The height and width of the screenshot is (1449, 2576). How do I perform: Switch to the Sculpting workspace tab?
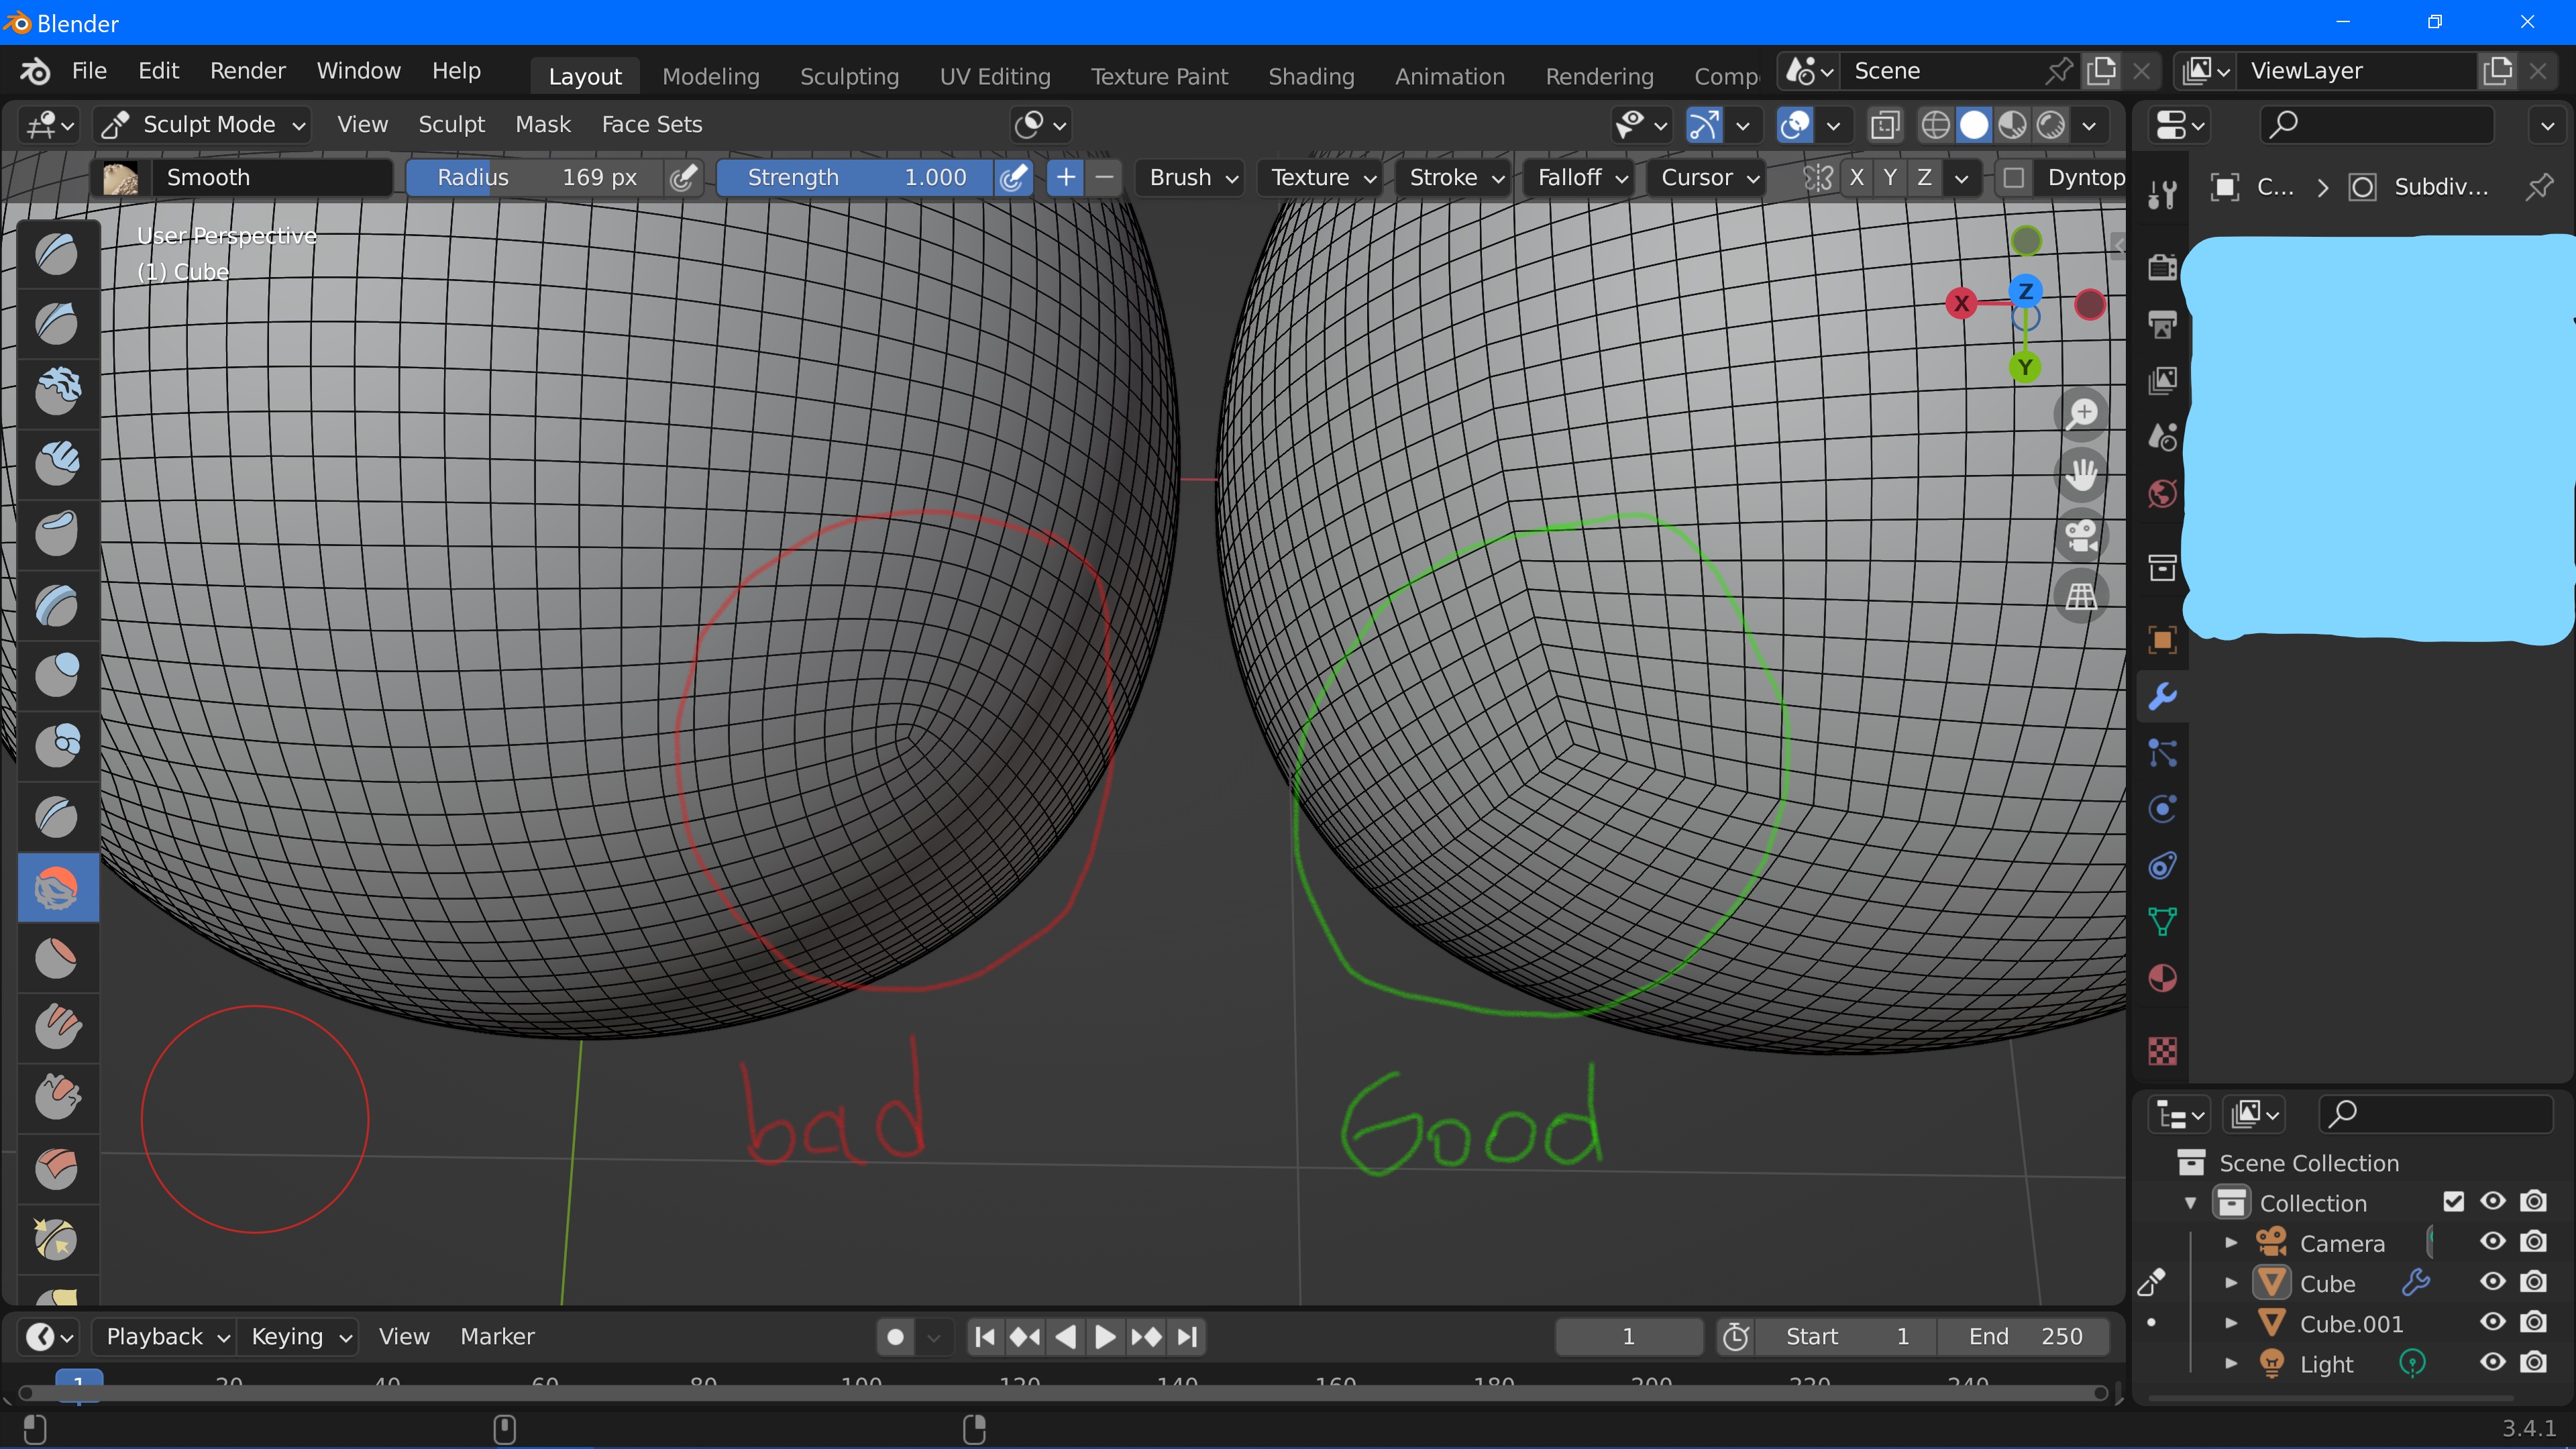(x=849, y=77)
